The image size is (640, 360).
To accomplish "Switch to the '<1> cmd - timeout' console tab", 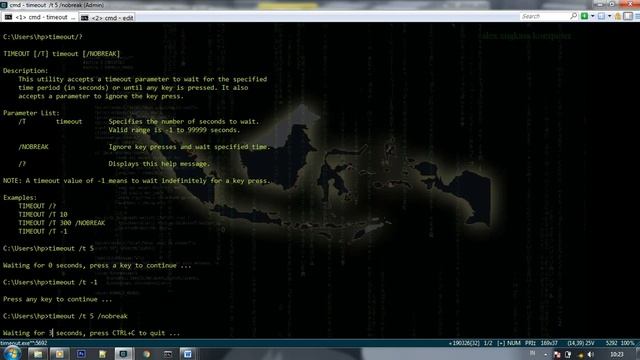I will 40,17.
